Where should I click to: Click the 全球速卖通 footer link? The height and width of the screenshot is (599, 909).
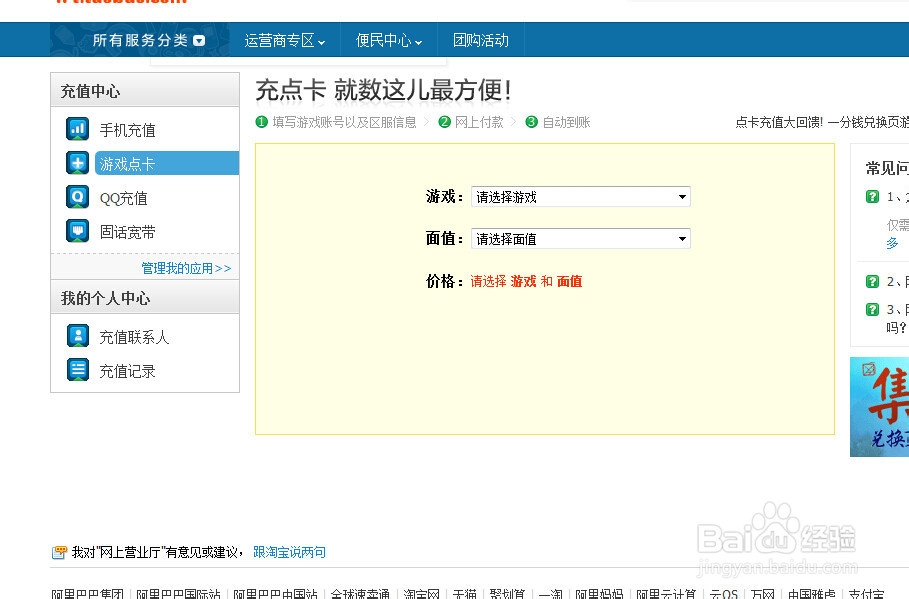click(x=360, y=594)
